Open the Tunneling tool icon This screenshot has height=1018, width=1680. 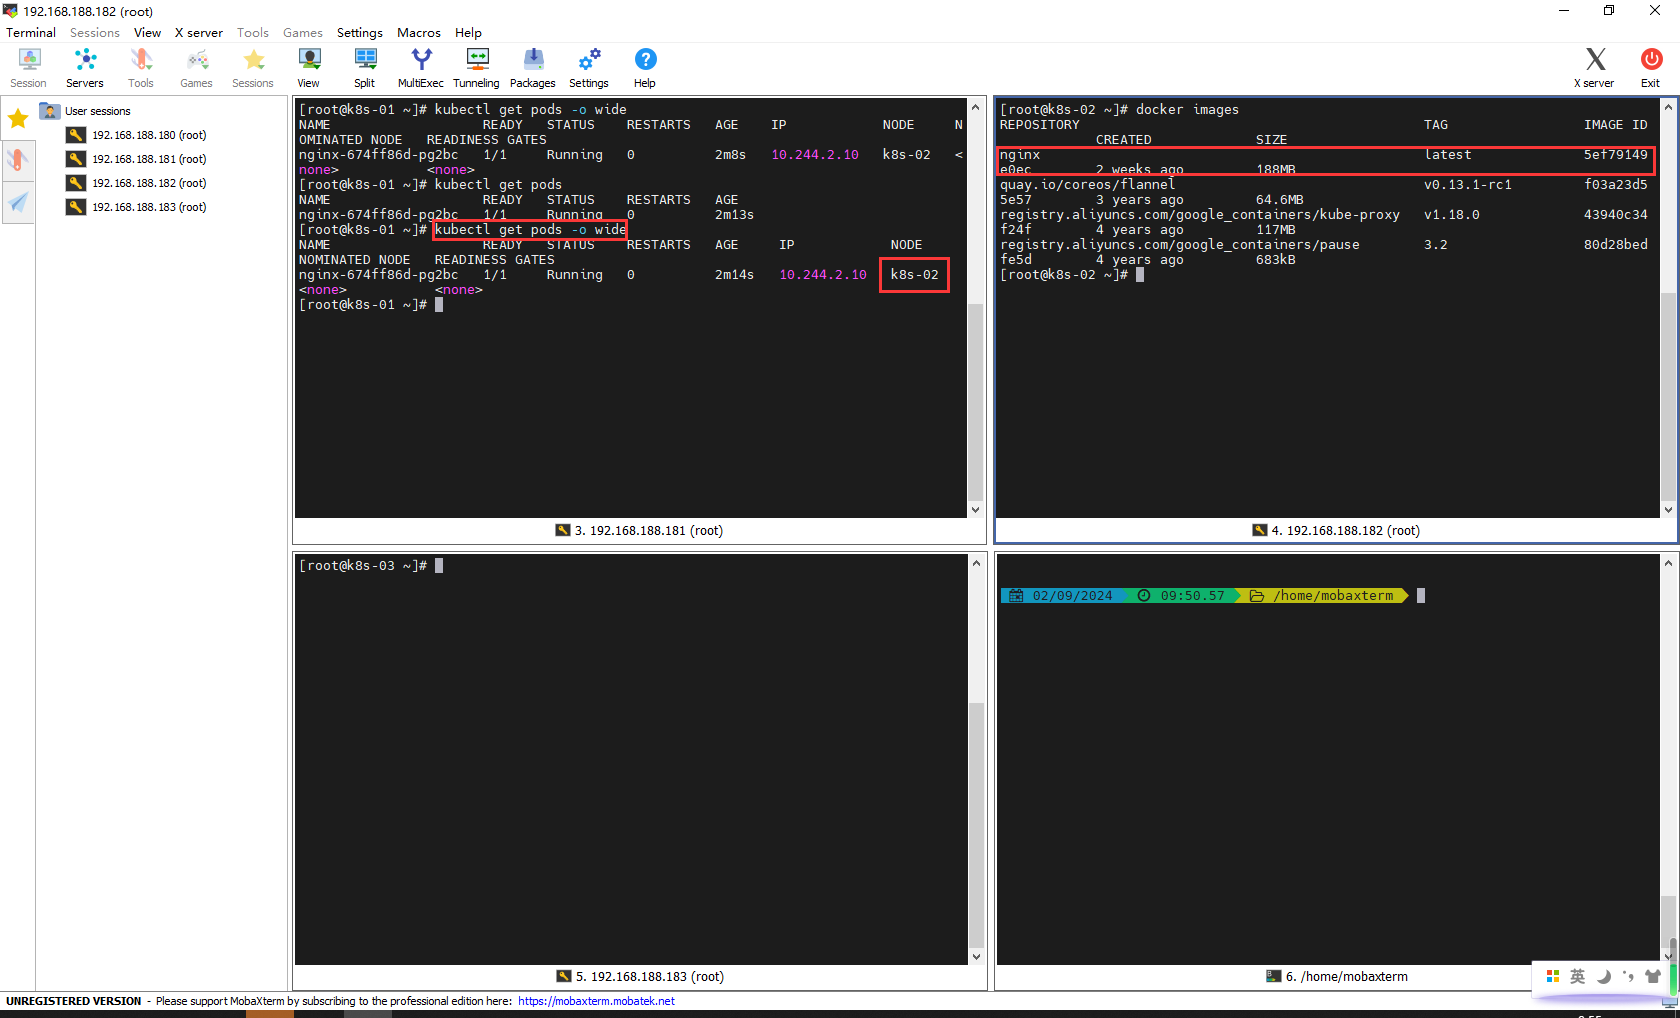(x=477, y=68)
